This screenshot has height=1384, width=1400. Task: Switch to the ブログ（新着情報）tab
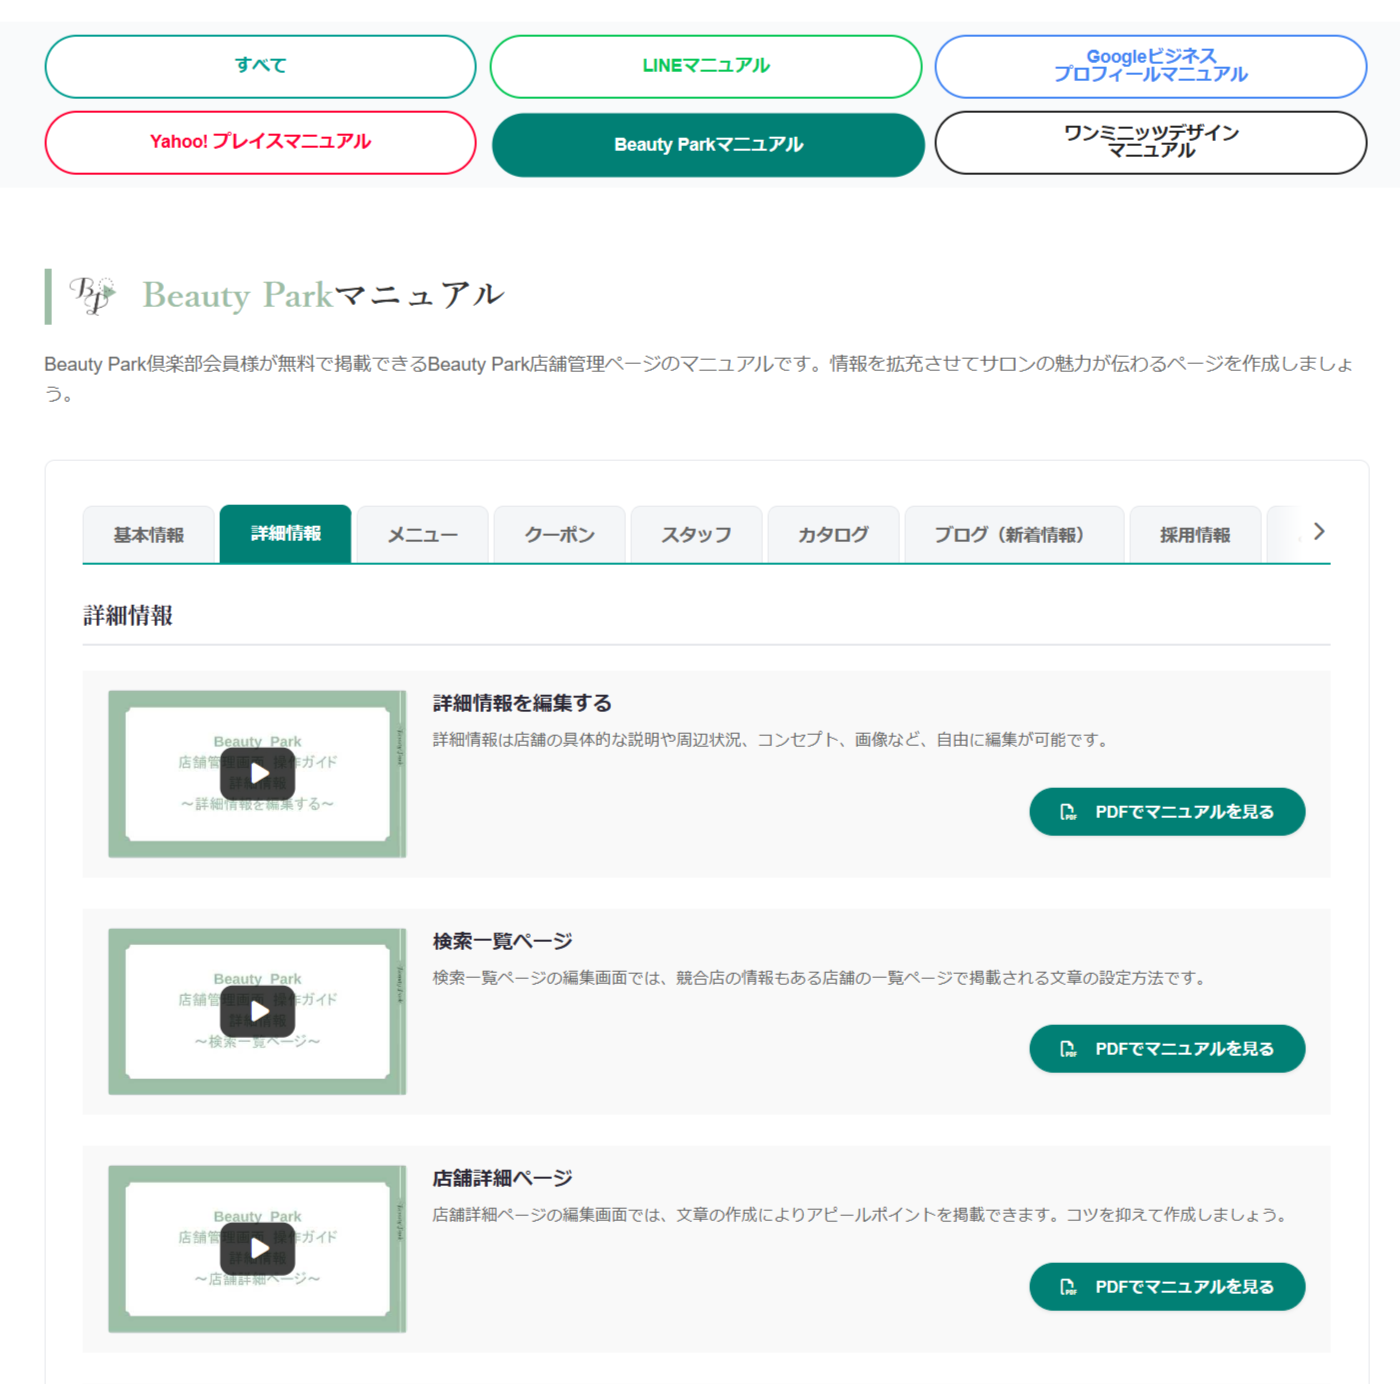coord(1015,535)
